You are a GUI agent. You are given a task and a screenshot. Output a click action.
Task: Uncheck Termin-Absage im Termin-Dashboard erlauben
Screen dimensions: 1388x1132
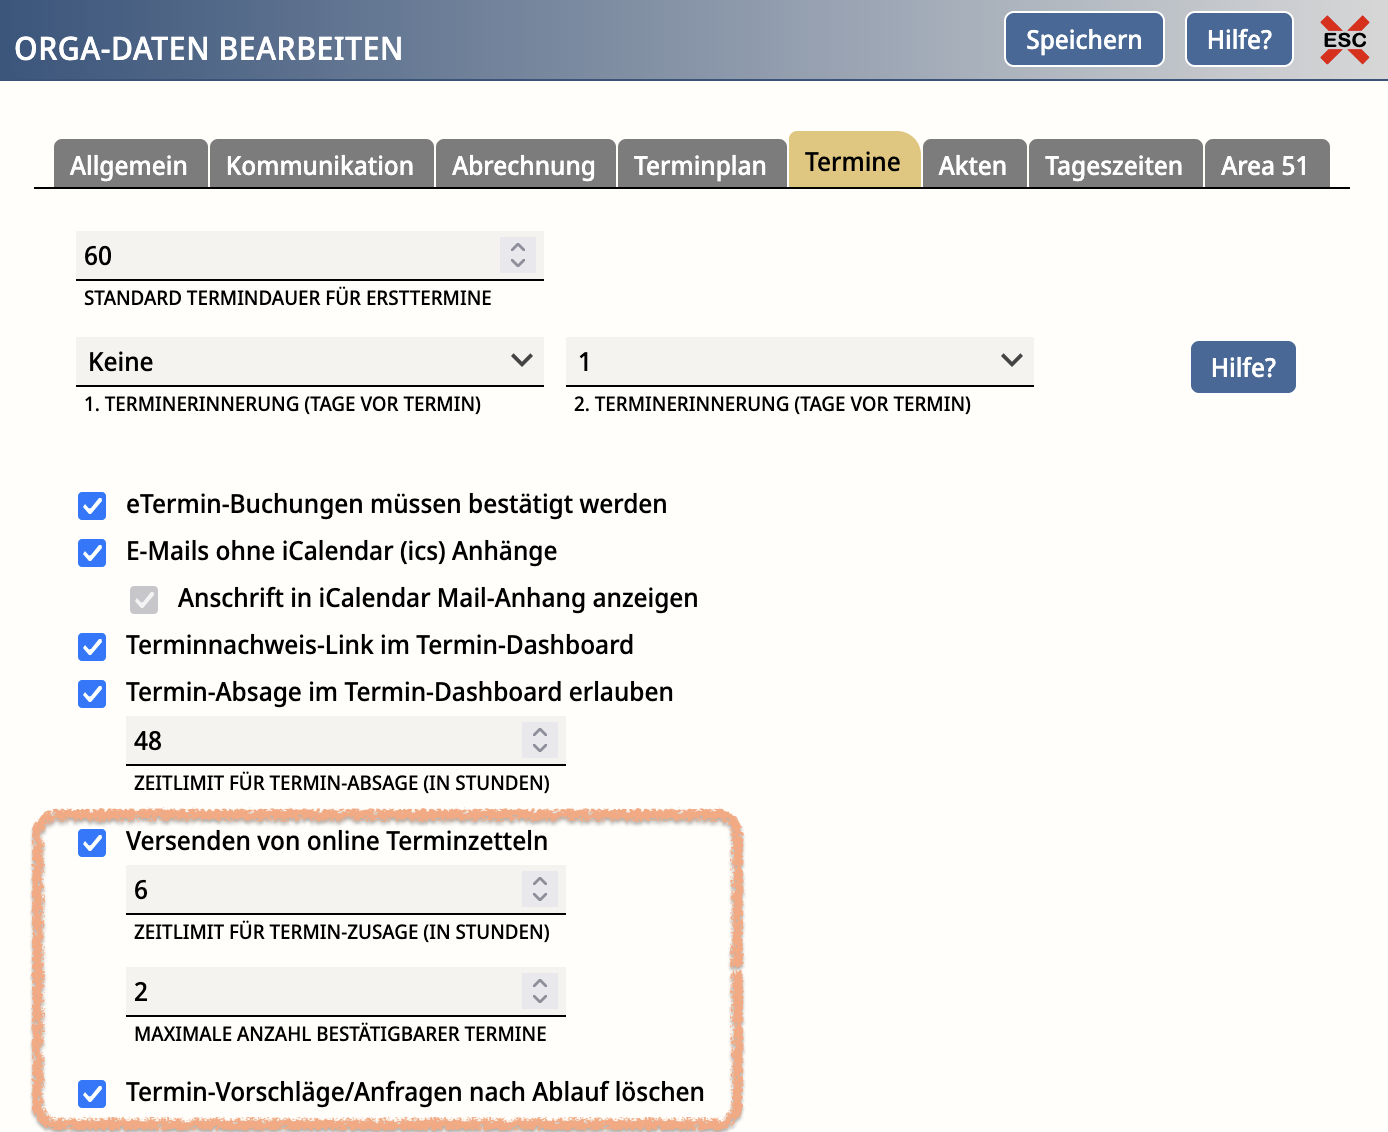(x=92, y=693)
